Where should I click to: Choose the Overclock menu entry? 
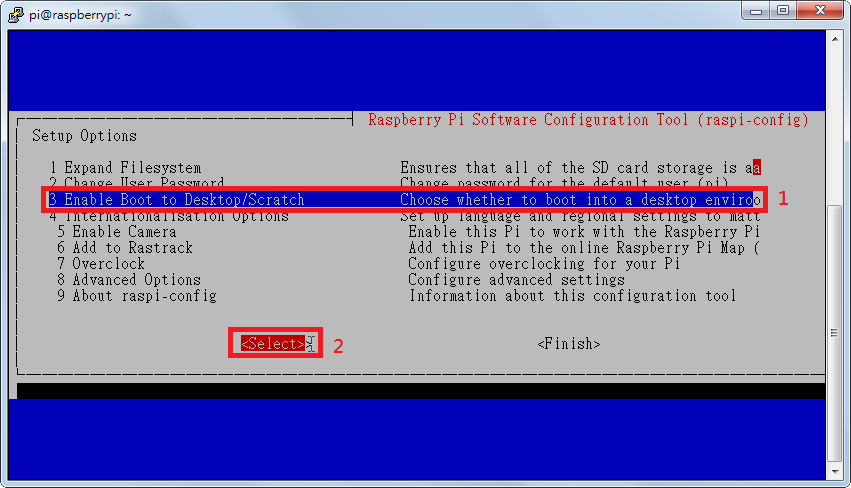click(x=108, y=264)
